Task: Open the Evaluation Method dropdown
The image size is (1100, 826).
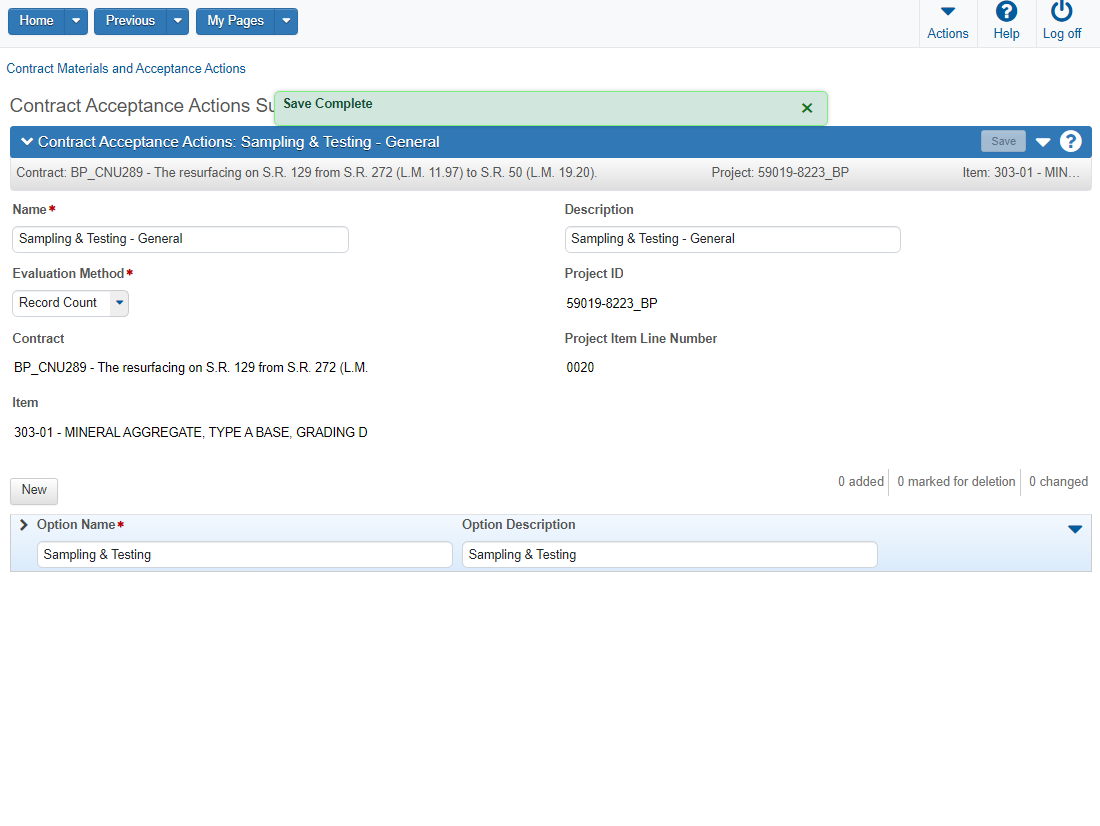Action: 119,303
